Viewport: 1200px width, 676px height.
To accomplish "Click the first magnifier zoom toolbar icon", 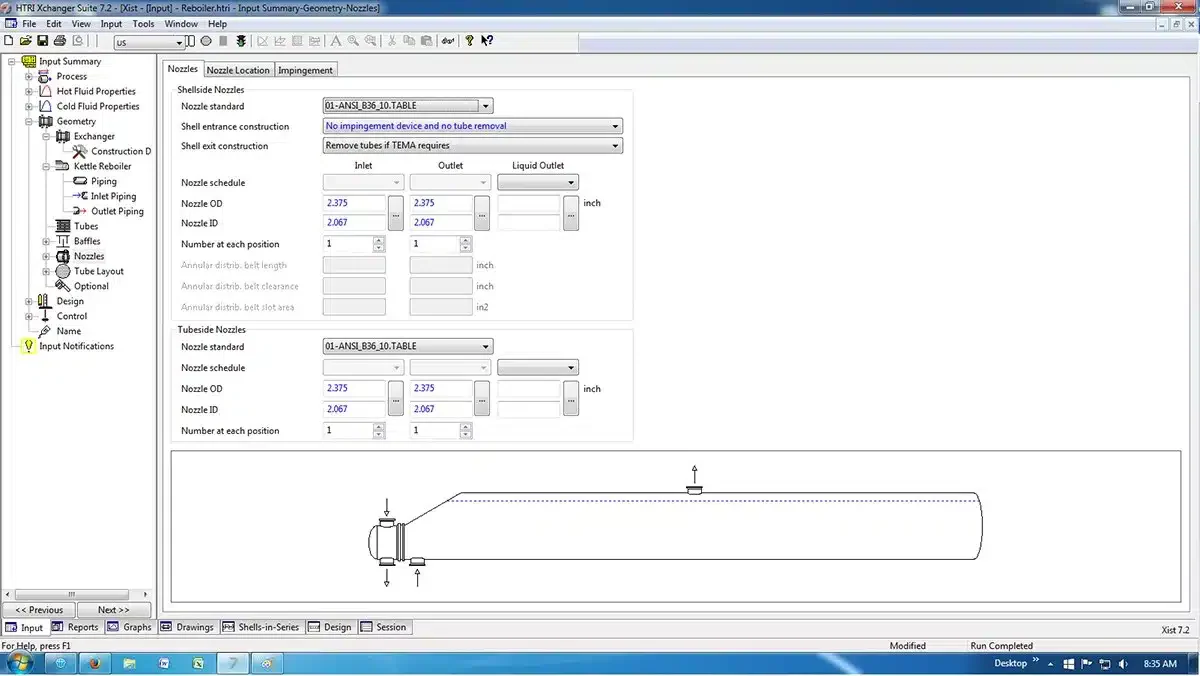I will (353, 41).
